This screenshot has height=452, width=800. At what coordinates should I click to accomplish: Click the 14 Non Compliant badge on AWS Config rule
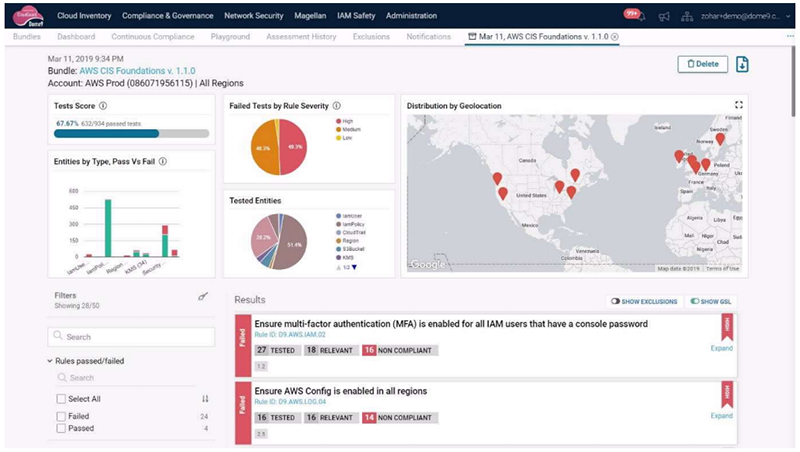point(400,418)
